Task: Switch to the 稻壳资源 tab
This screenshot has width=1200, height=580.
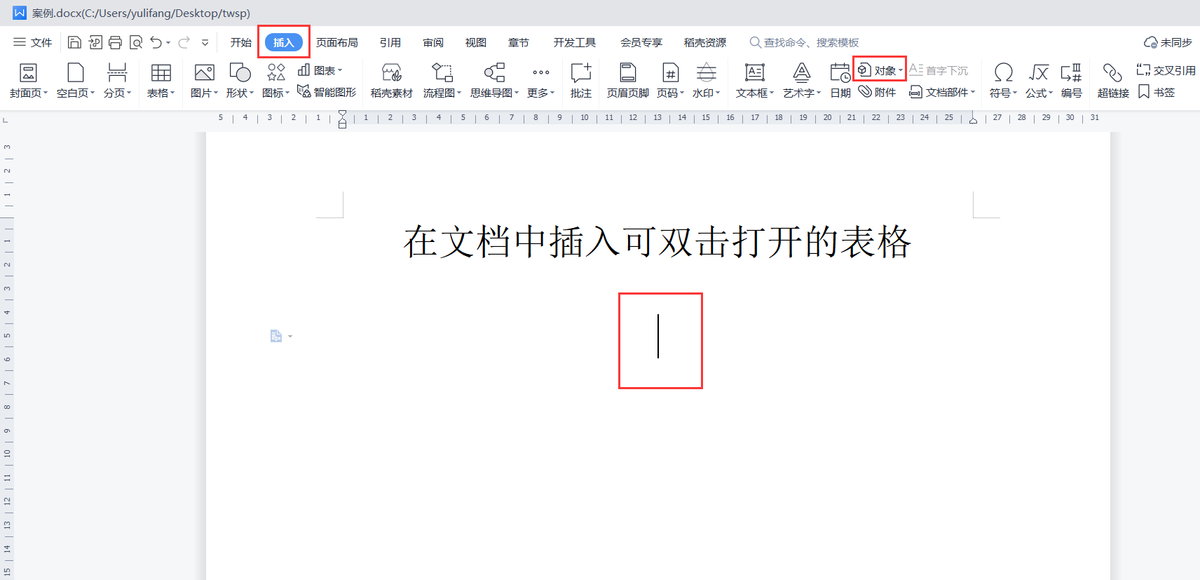Action: click(705, 42)
